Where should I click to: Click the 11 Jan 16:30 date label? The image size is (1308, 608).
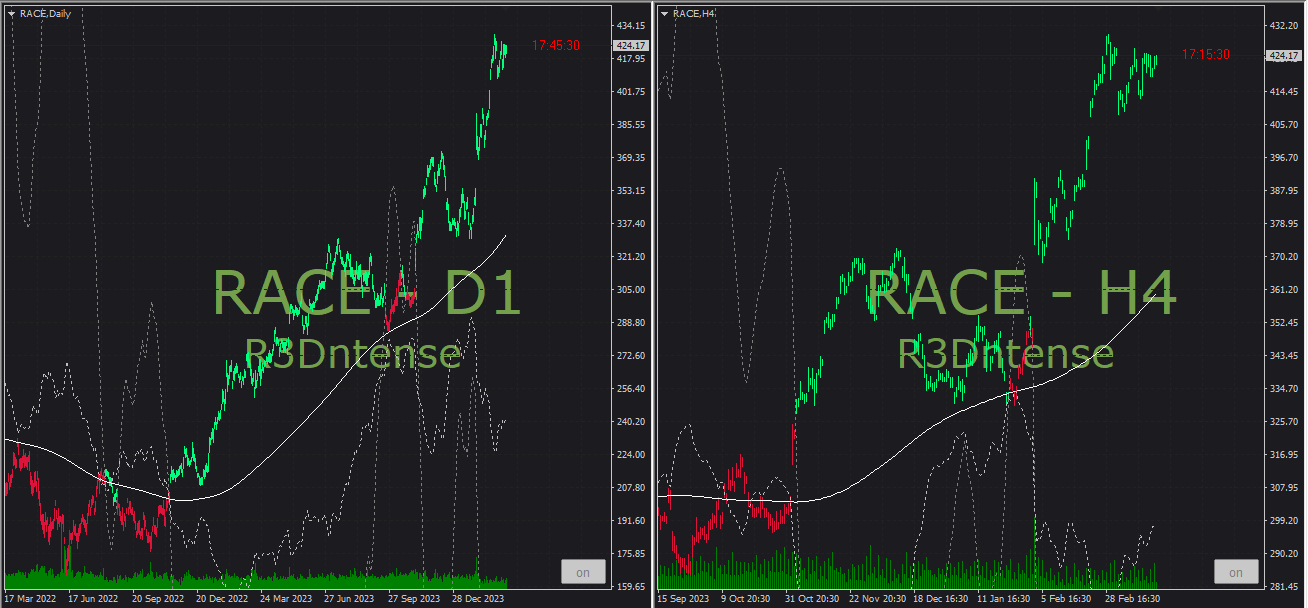1003,599
